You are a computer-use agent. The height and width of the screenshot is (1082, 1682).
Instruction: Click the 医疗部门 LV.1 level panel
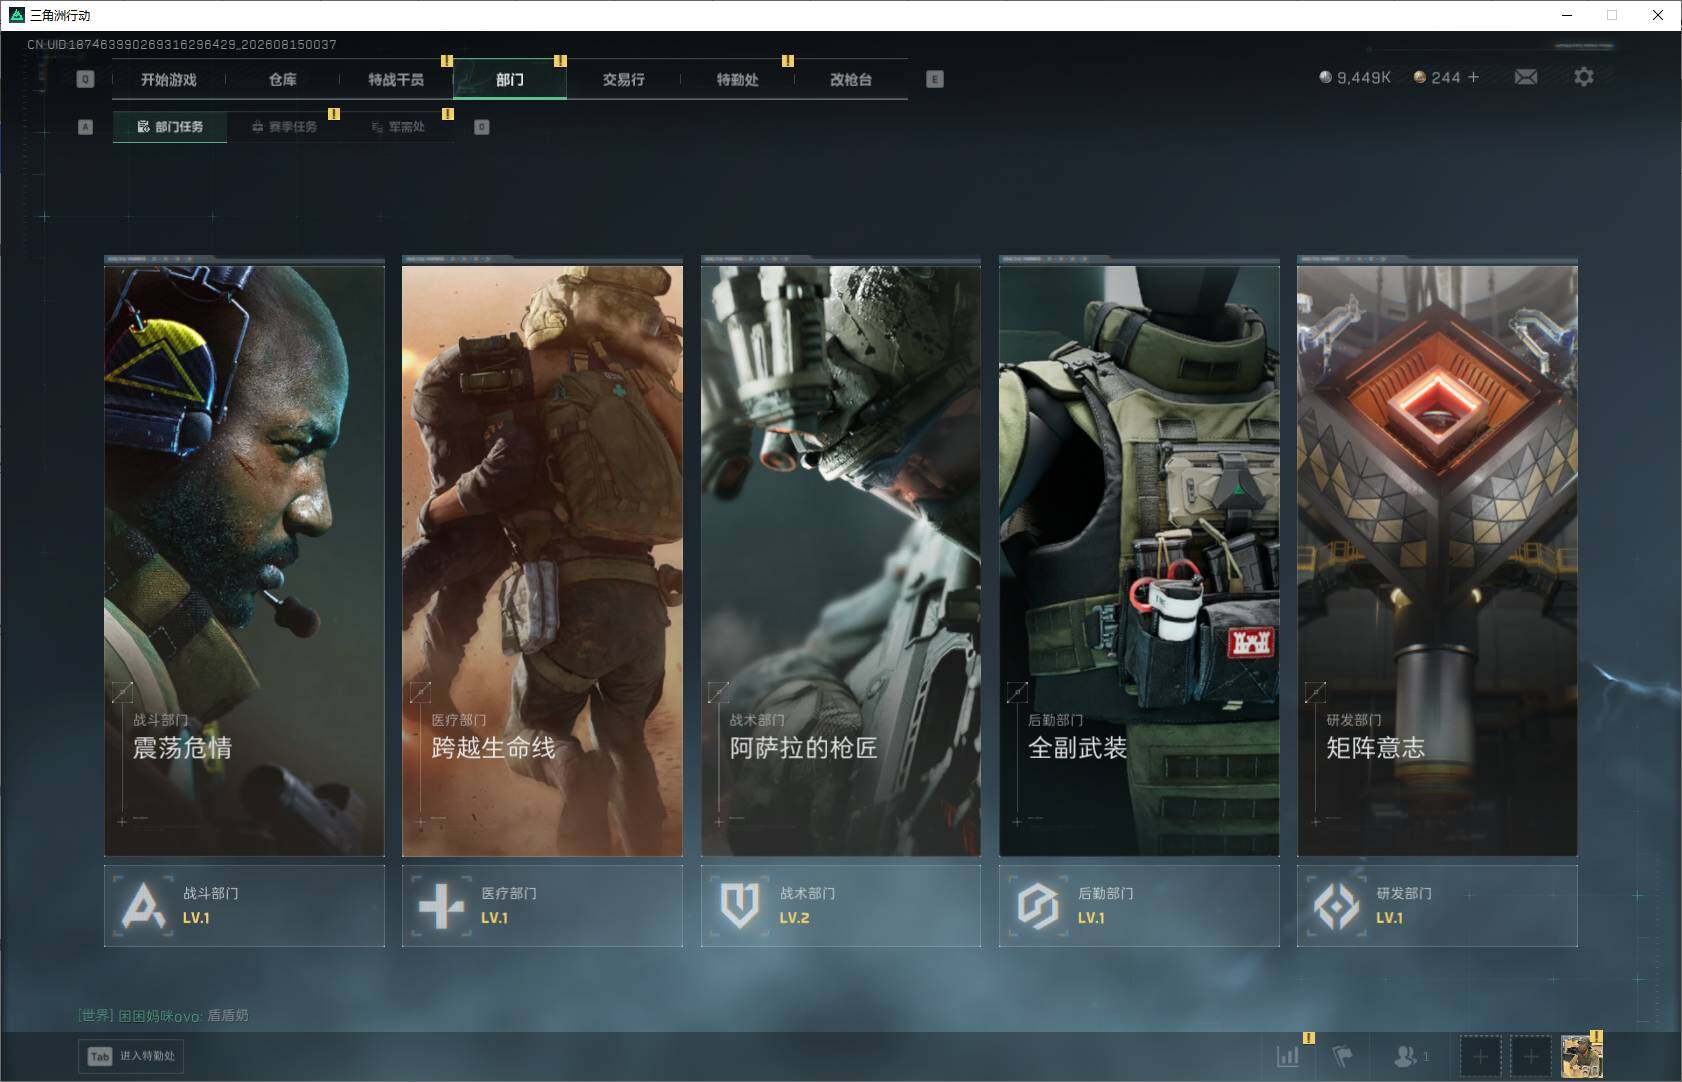(x=542, y=905)
